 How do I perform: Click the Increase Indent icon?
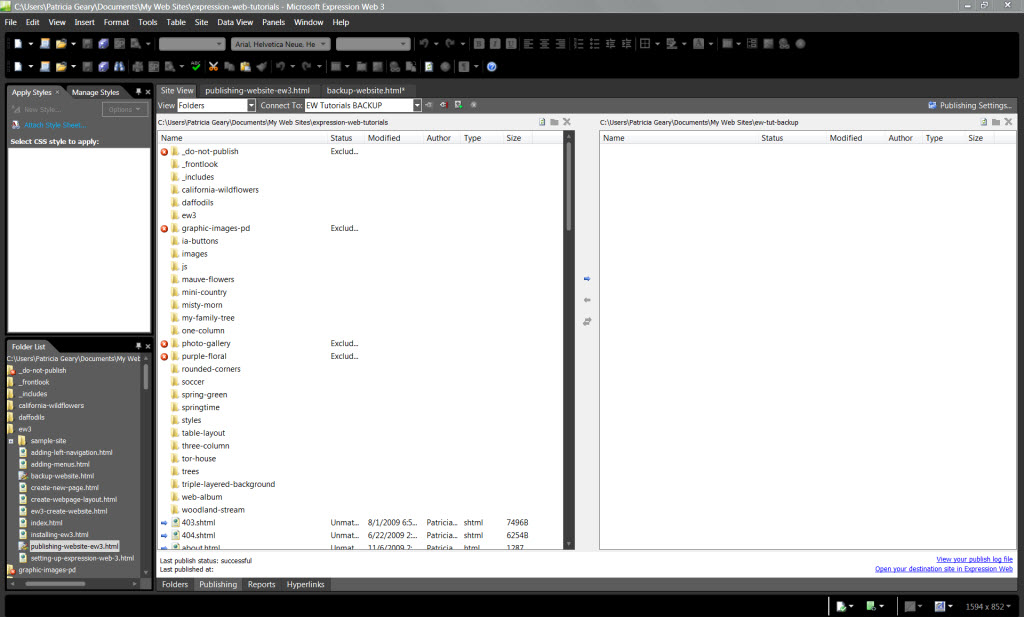click(x=627, y=44)
